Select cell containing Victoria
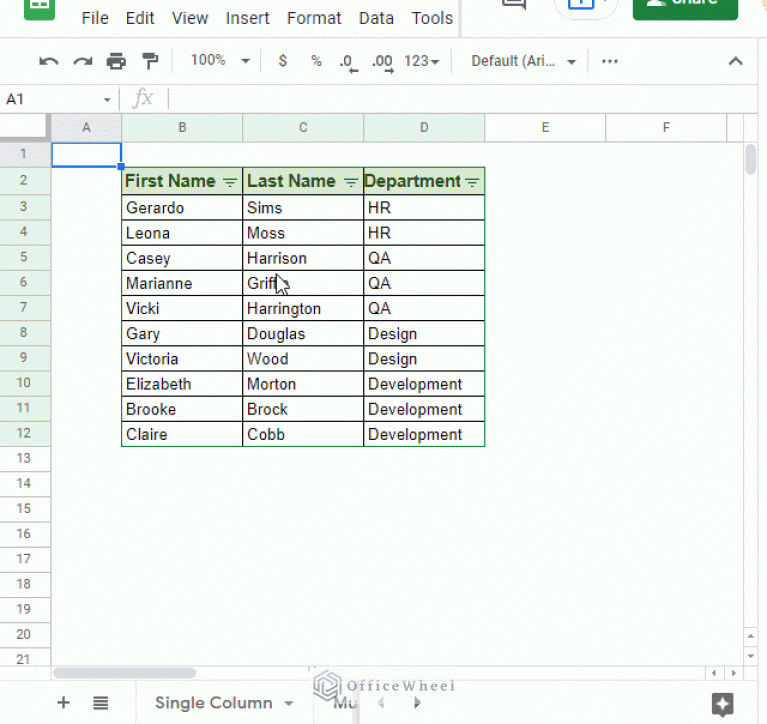 click(x=182, y=359)
